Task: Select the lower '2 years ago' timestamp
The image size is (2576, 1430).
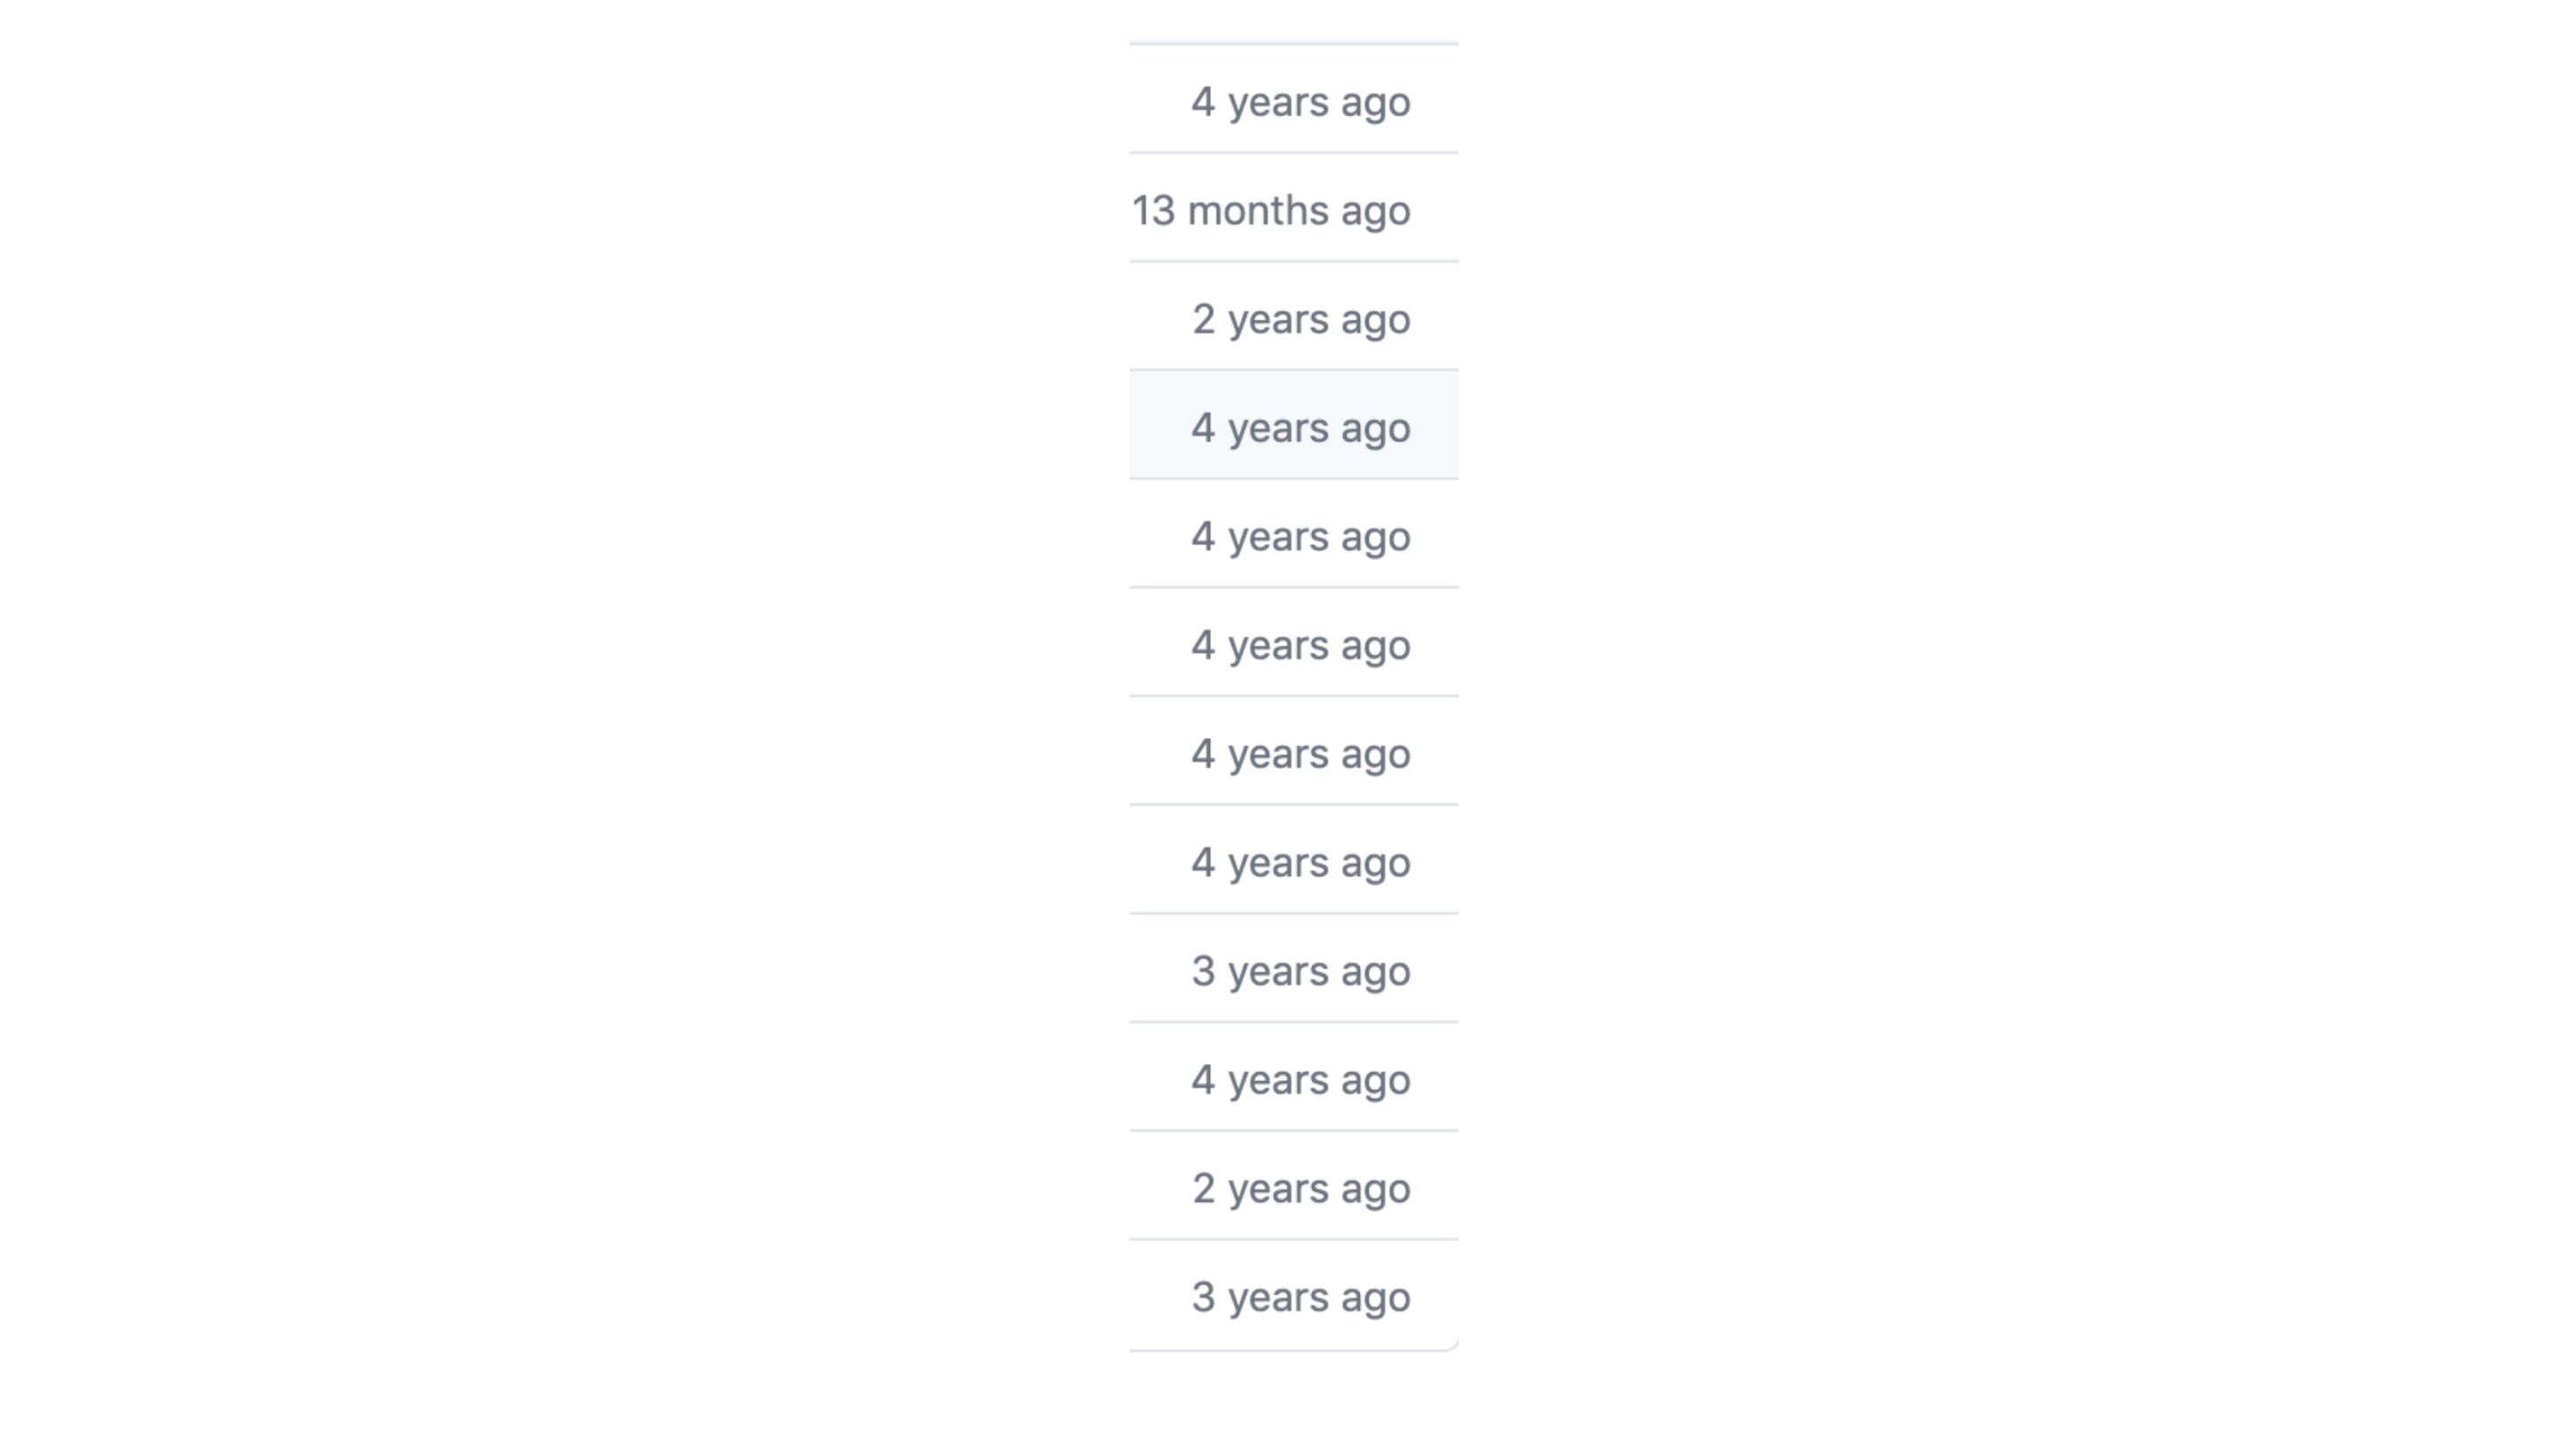Action: pyautogui.click(x=1301, y=1189)
